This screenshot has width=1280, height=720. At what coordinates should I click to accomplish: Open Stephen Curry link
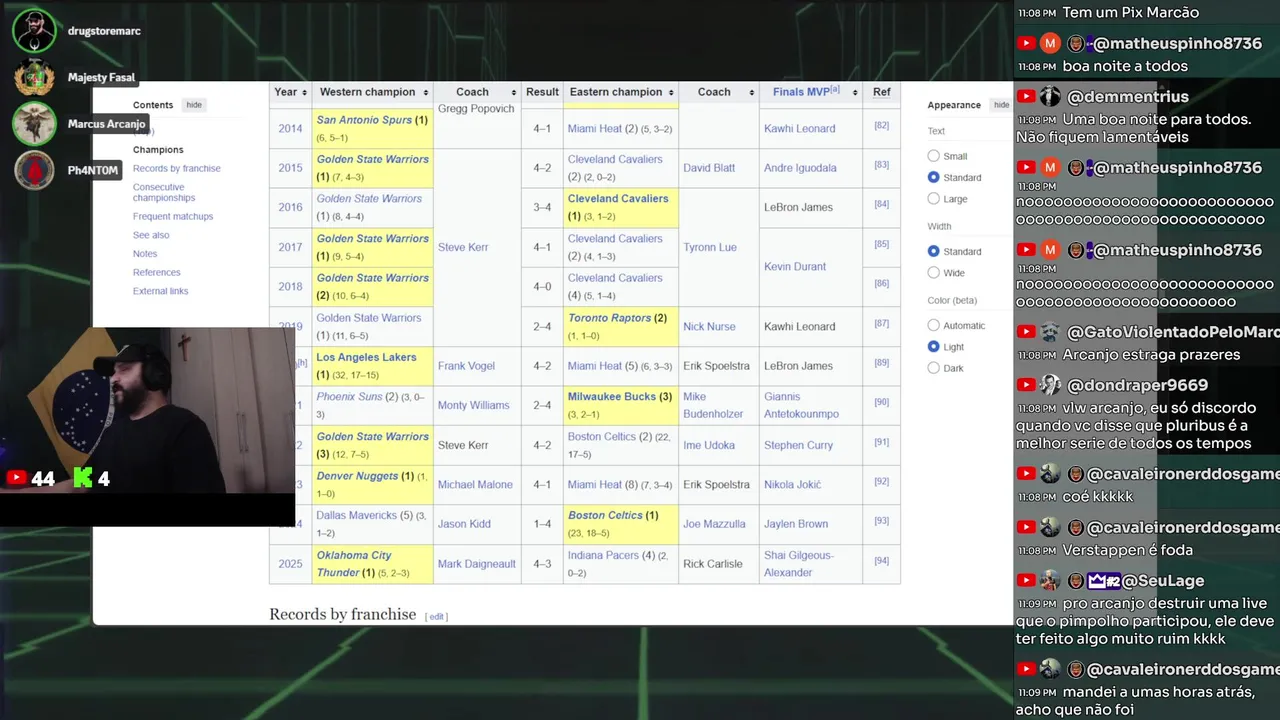pos(798,445)
